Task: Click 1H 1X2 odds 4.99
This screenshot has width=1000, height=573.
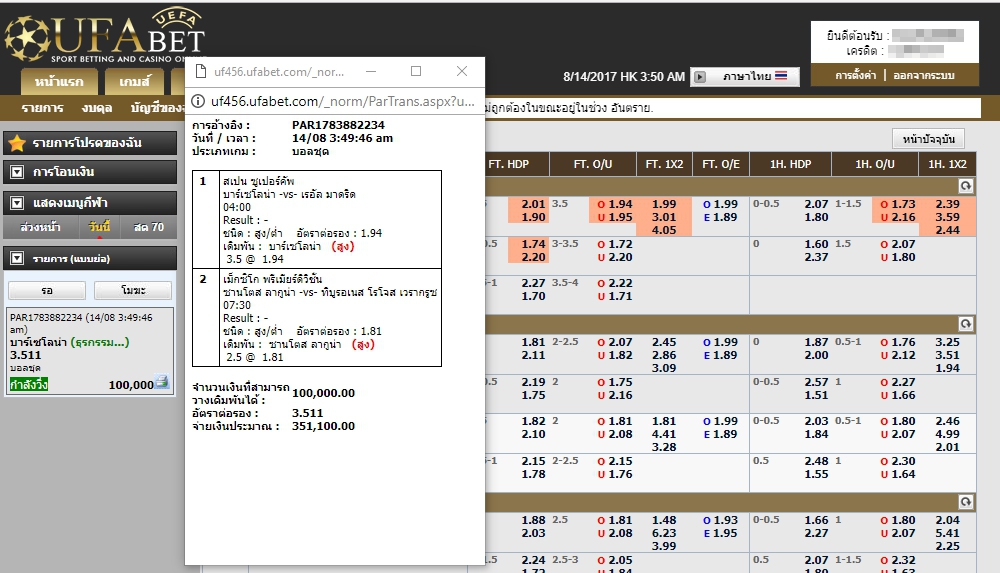Action: tap(947, 434)
